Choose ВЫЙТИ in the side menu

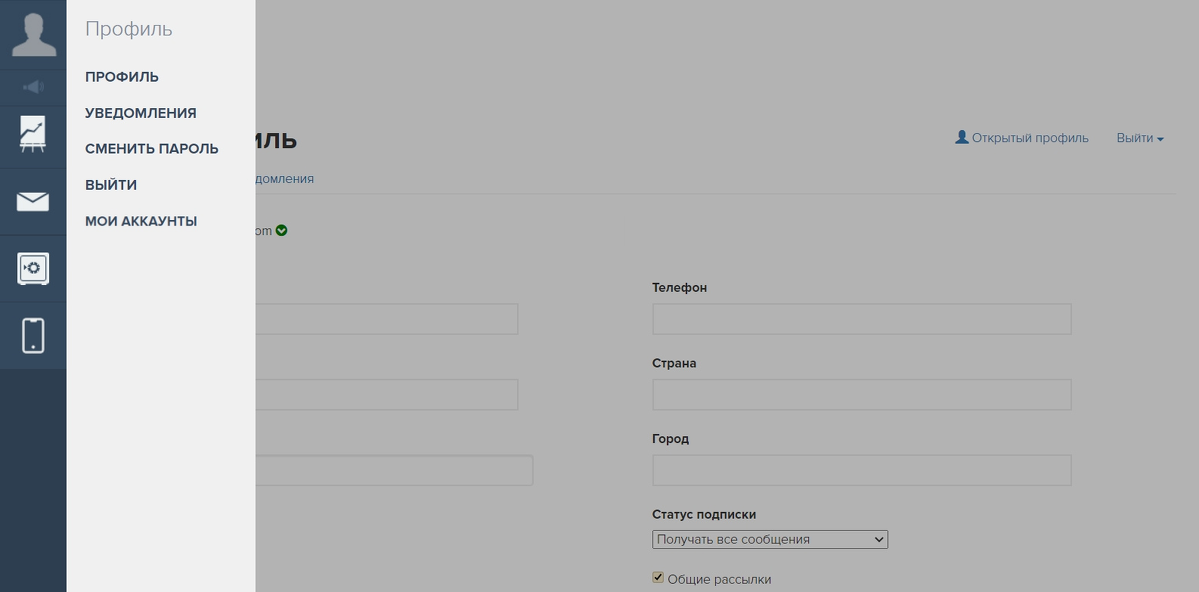(112, 185)
